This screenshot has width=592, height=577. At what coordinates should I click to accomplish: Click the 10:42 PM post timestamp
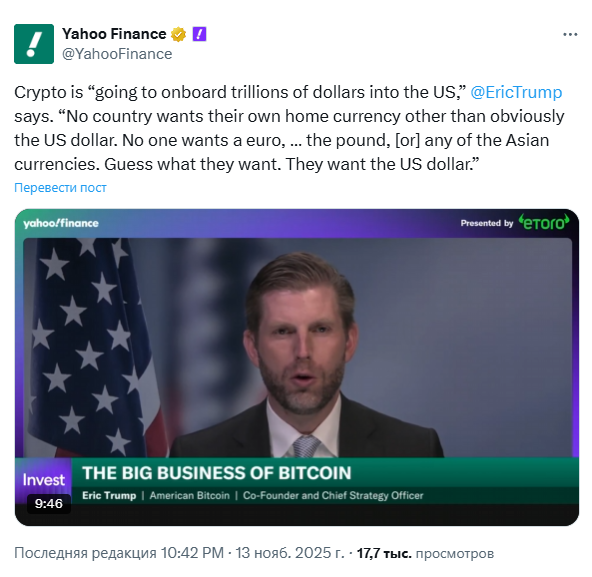pyautogui.click(x=192, y=553)
